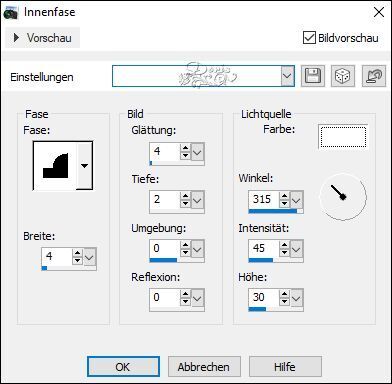This screenshot has height=384, width=392.
Task: Open the Höhe slider dropdown
Action: click(296, 298)
